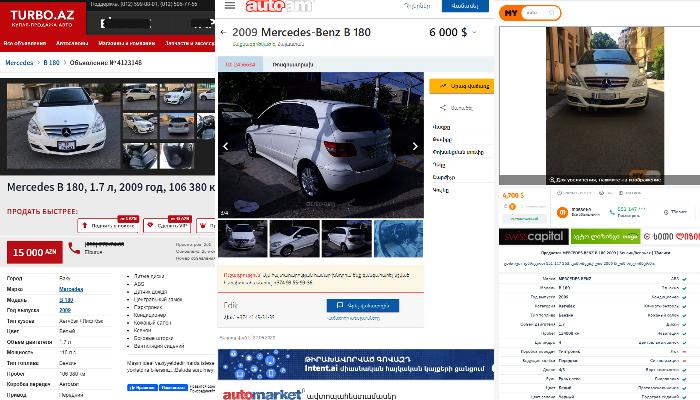Expand the currency dropdown next to 6 000 $
The width and height of the screenshot is (700, 400).
(474, 32)
